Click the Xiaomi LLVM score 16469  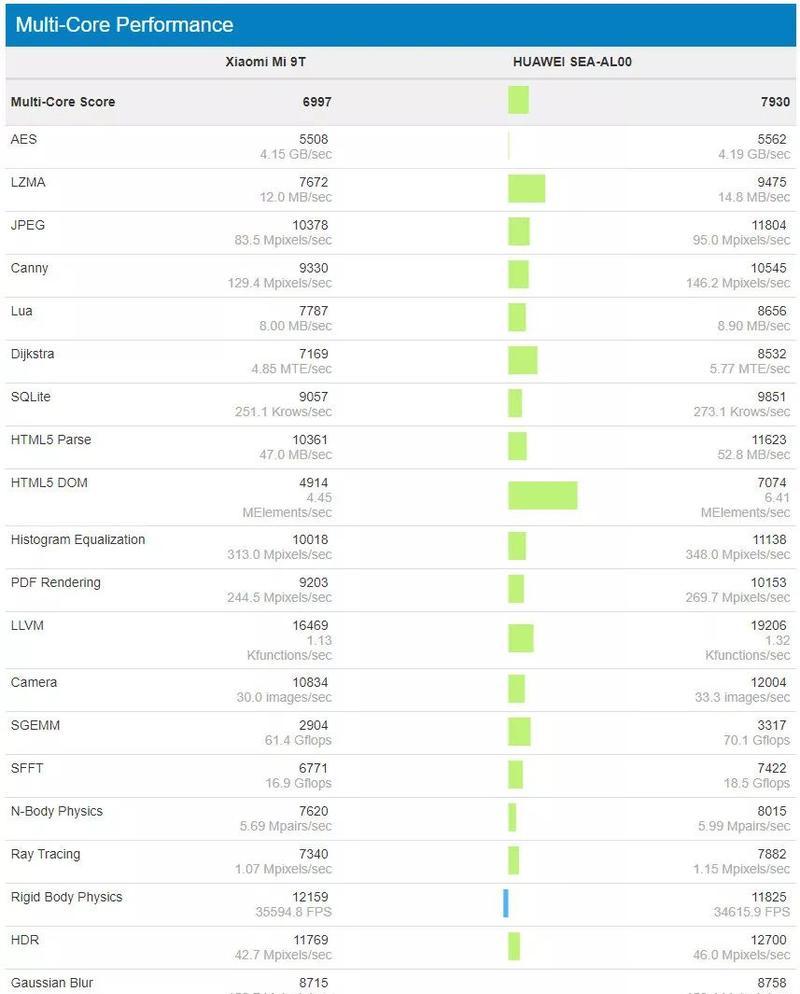coord(310,625)
